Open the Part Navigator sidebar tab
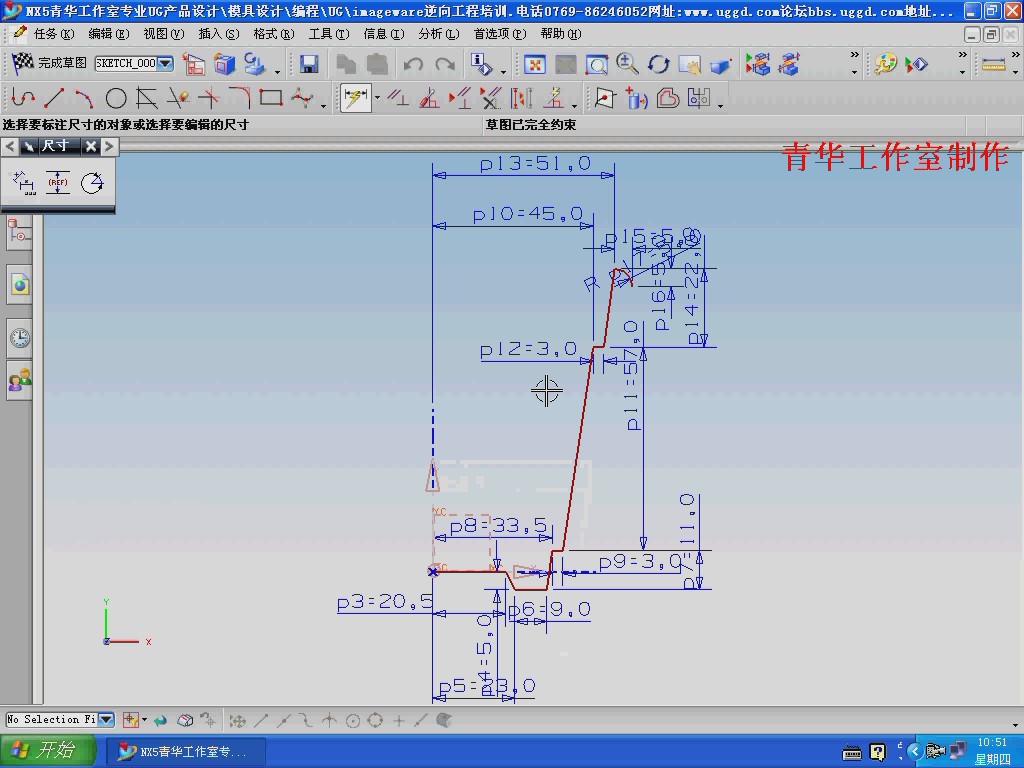Viewport: 1024px width, 768px height. click(19, 234)
